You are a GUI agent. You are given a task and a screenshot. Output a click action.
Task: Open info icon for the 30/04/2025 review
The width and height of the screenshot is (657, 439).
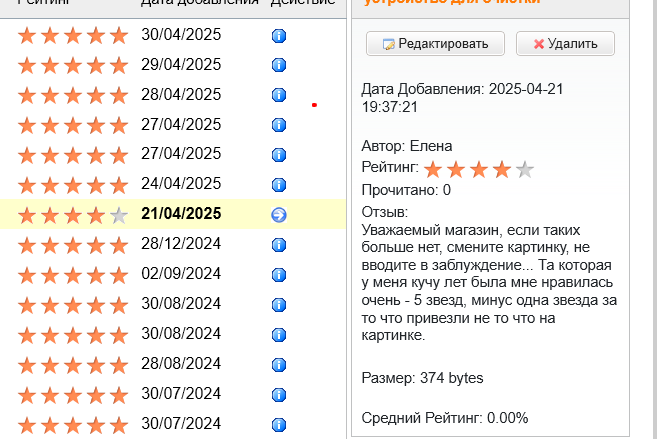pyautogui.click(x=279, y=36)
